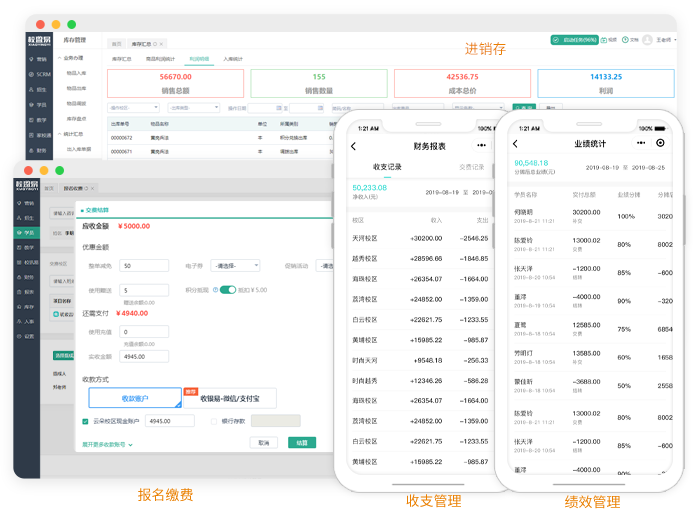
Task: Tap the target icon on 业绩统计 header
Action: click(660, 143)
